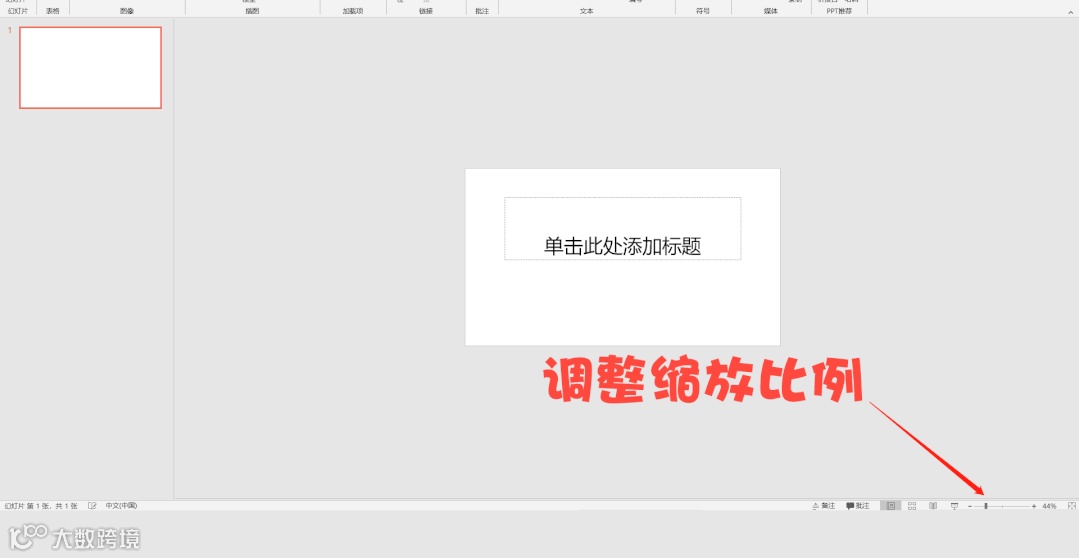Open the 备注 notes pane button

824,506
